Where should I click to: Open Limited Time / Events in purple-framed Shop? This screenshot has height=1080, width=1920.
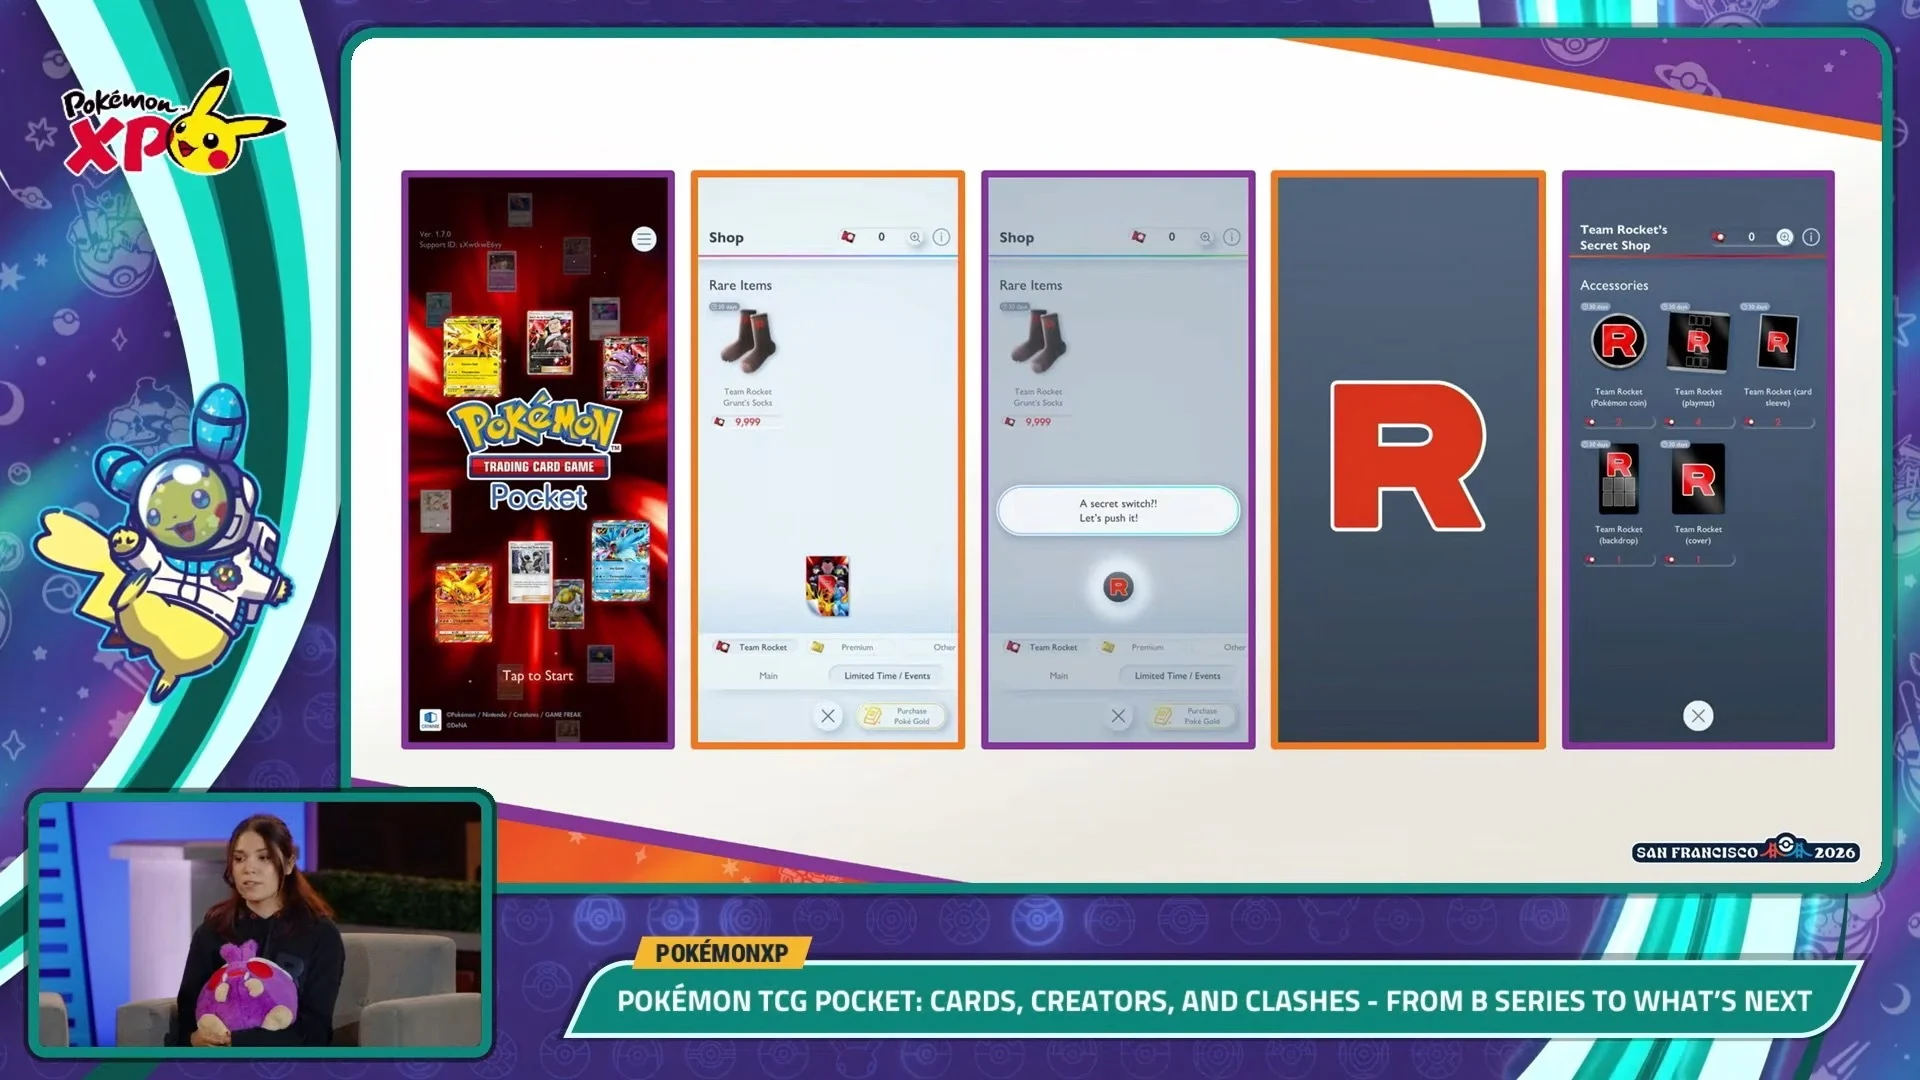1177,676
